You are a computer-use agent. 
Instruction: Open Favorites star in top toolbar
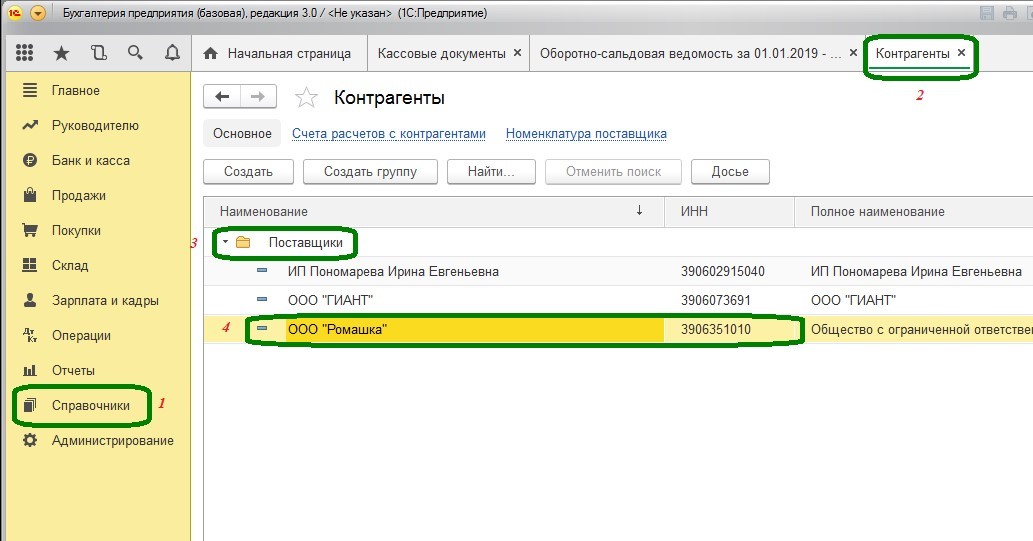(x=61, y=53)
